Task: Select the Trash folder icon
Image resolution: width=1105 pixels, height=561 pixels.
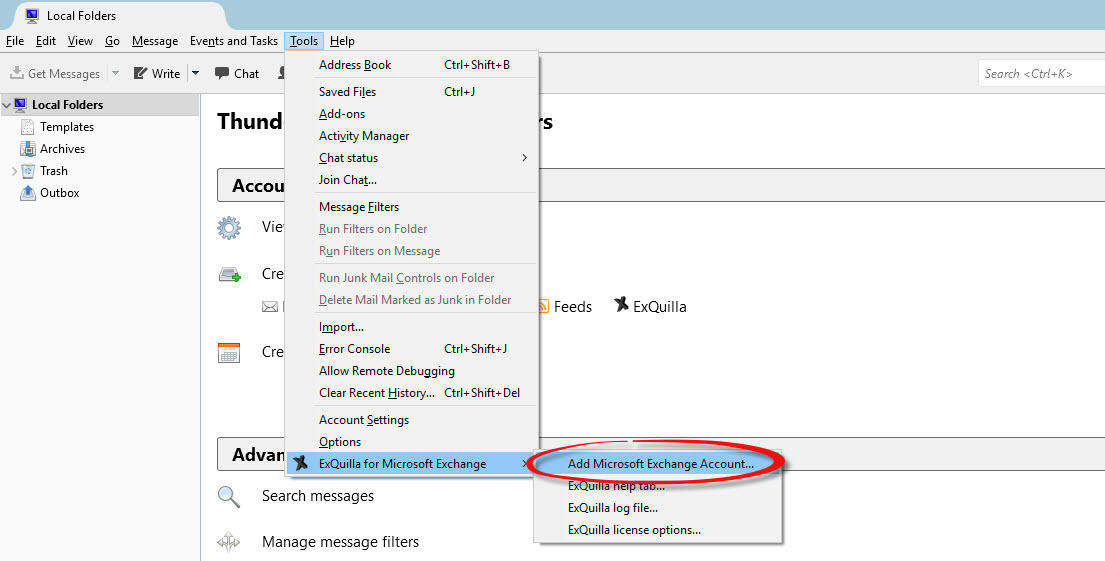Action: click(x=28, y=171)
